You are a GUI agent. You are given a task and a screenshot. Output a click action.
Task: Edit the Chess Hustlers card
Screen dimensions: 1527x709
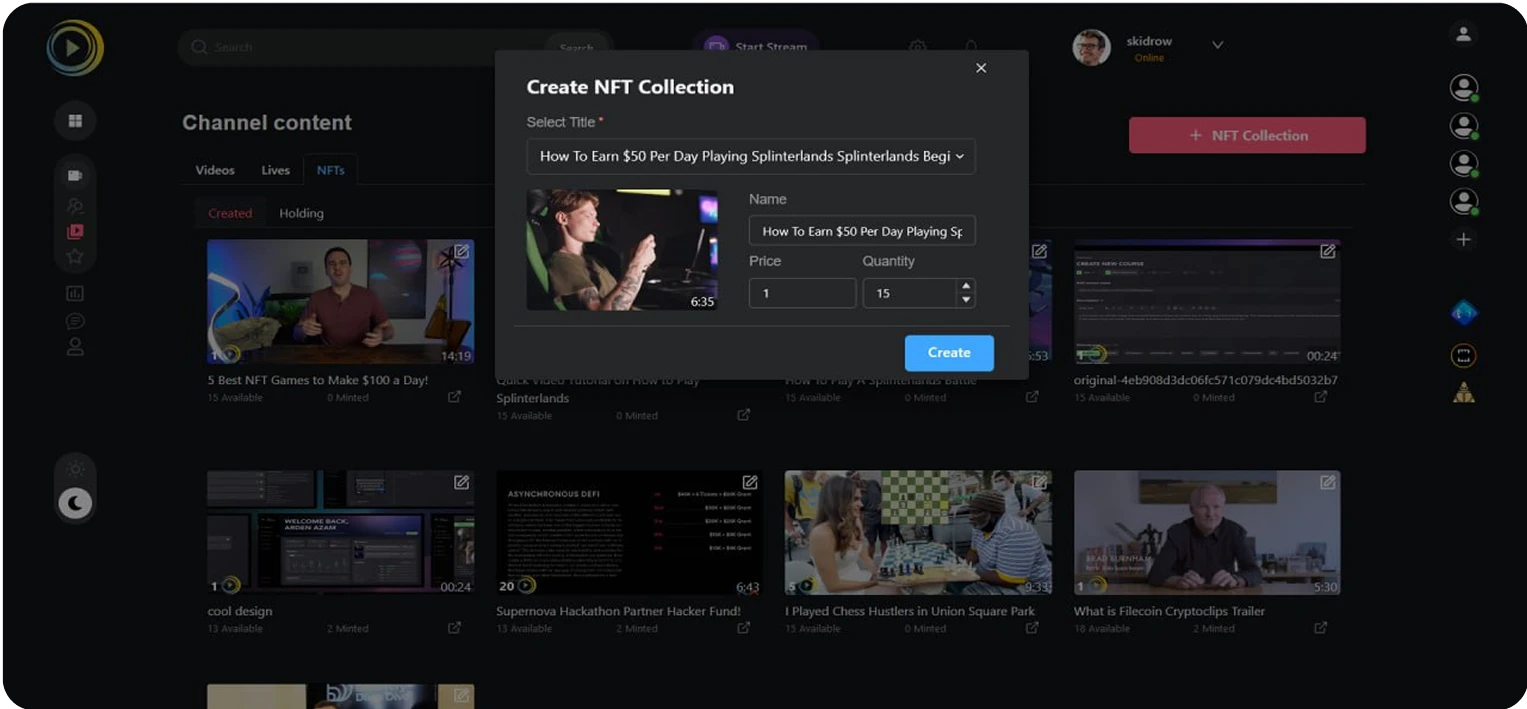[1038, 482]
